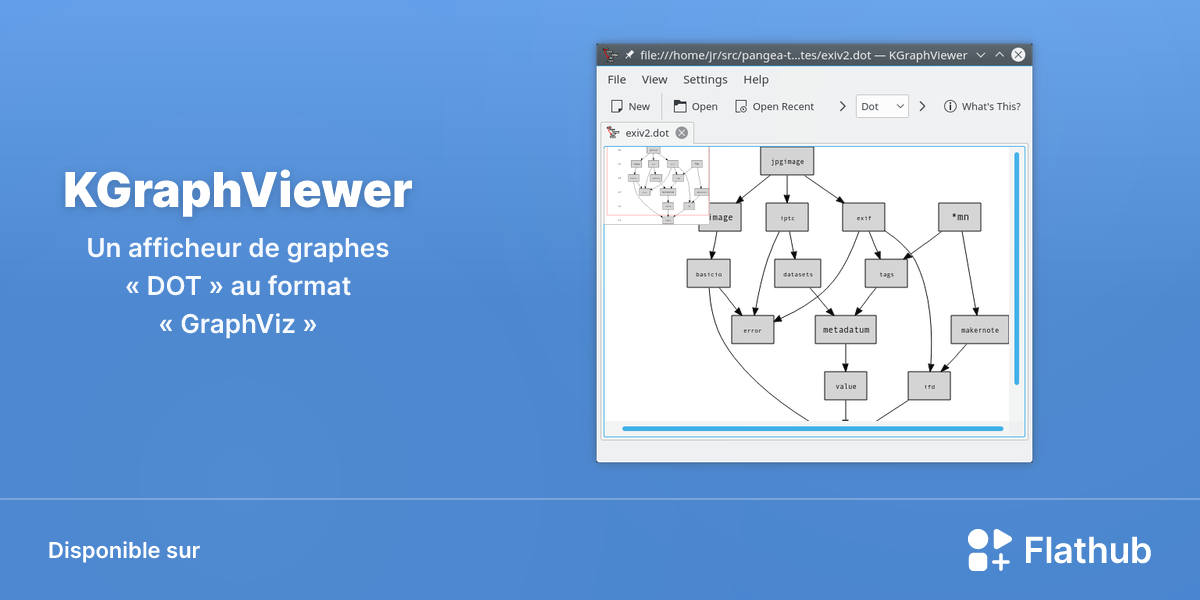Select the iptc graph node

point(787,217)
